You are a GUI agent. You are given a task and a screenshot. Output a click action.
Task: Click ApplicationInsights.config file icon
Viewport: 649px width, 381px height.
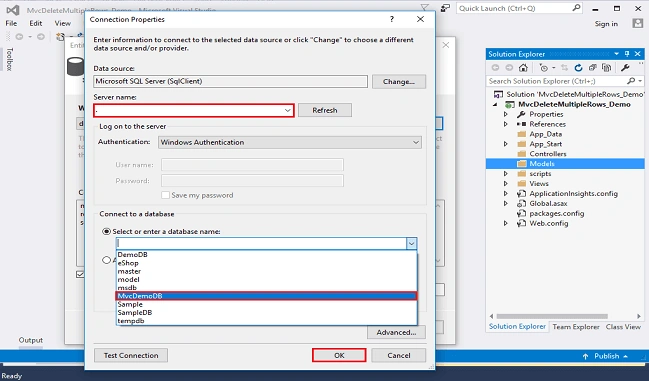(522, 194)
